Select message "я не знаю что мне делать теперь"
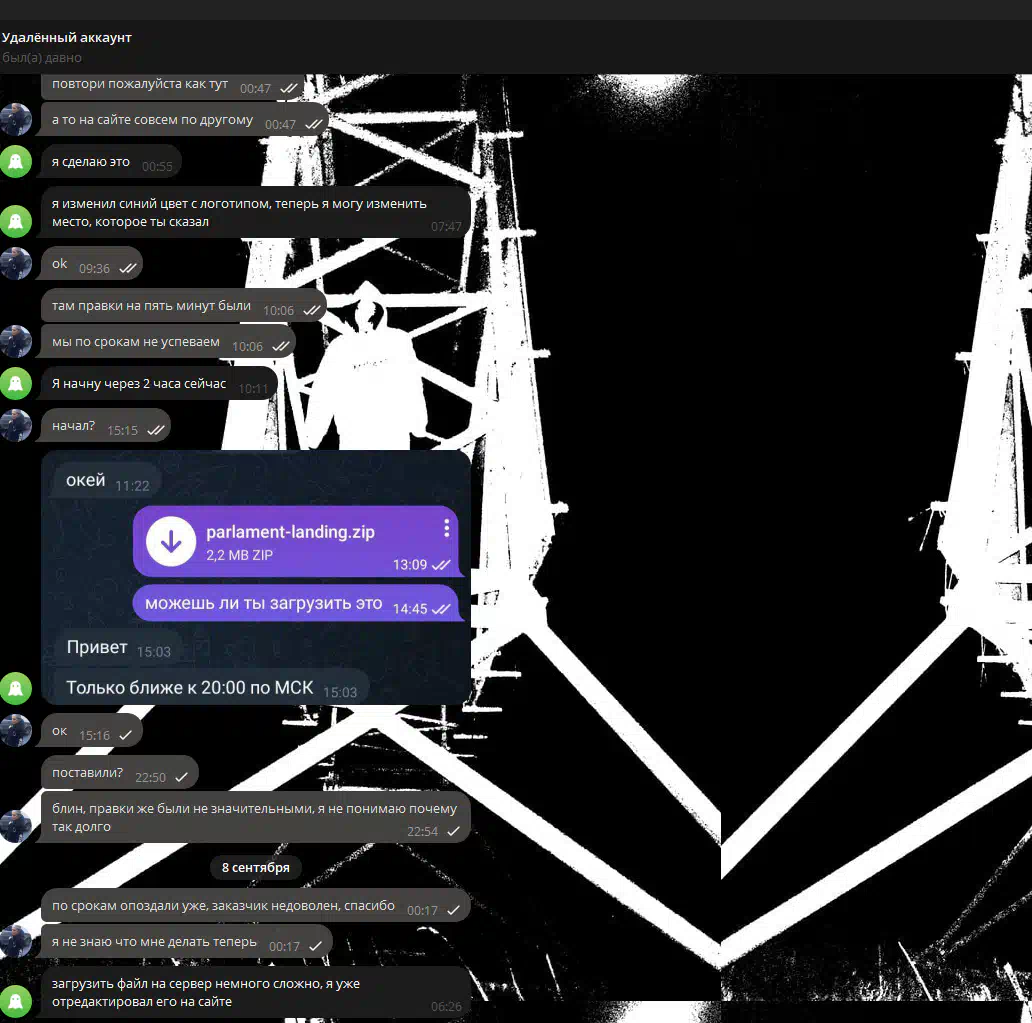 point(187,942)
